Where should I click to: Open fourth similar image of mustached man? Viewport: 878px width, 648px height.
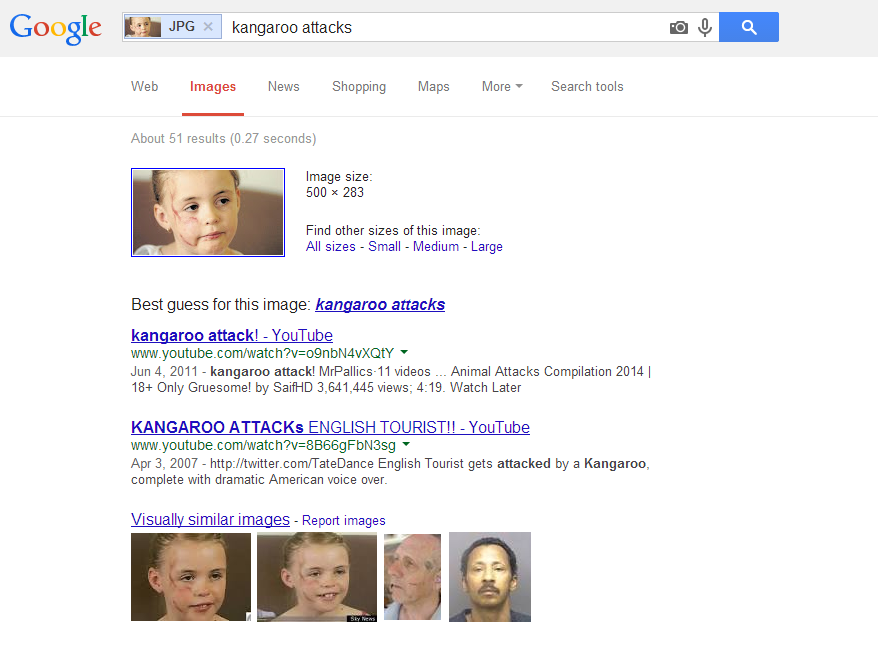(490, 577)
